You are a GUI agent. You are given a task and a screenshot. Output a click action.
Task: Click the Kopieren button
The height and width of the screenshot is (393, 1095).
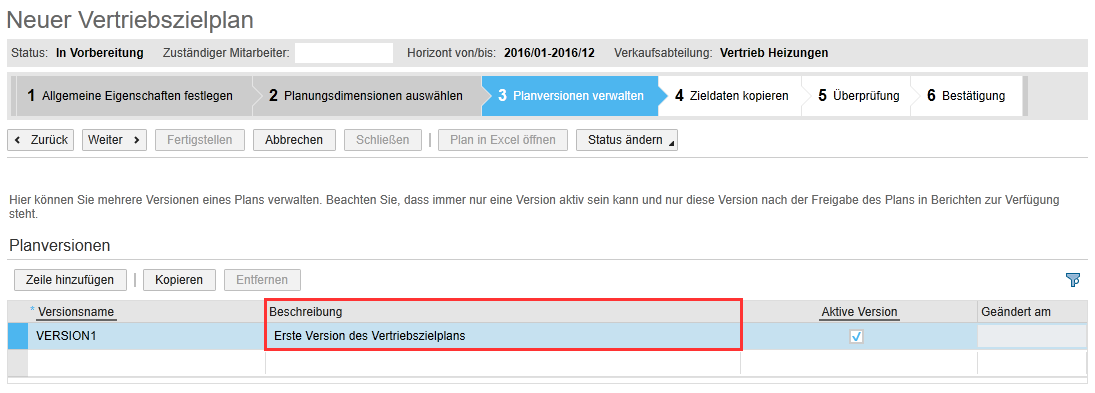[179, 280]
